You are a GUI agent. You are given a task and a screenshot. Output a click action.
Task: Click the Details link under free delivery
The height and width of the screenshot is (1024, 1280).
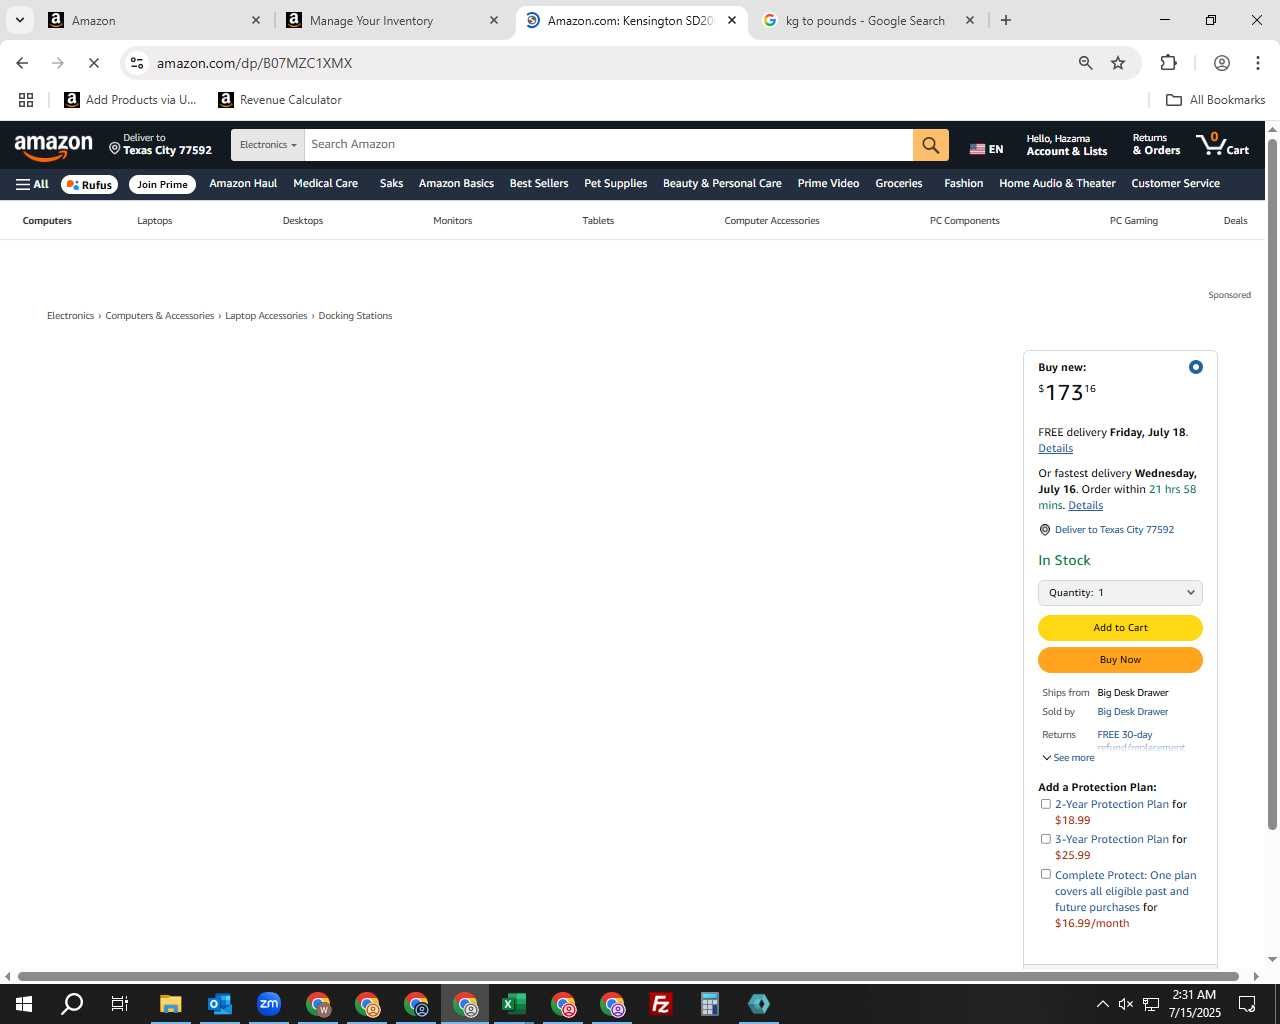pos(1055,449)
